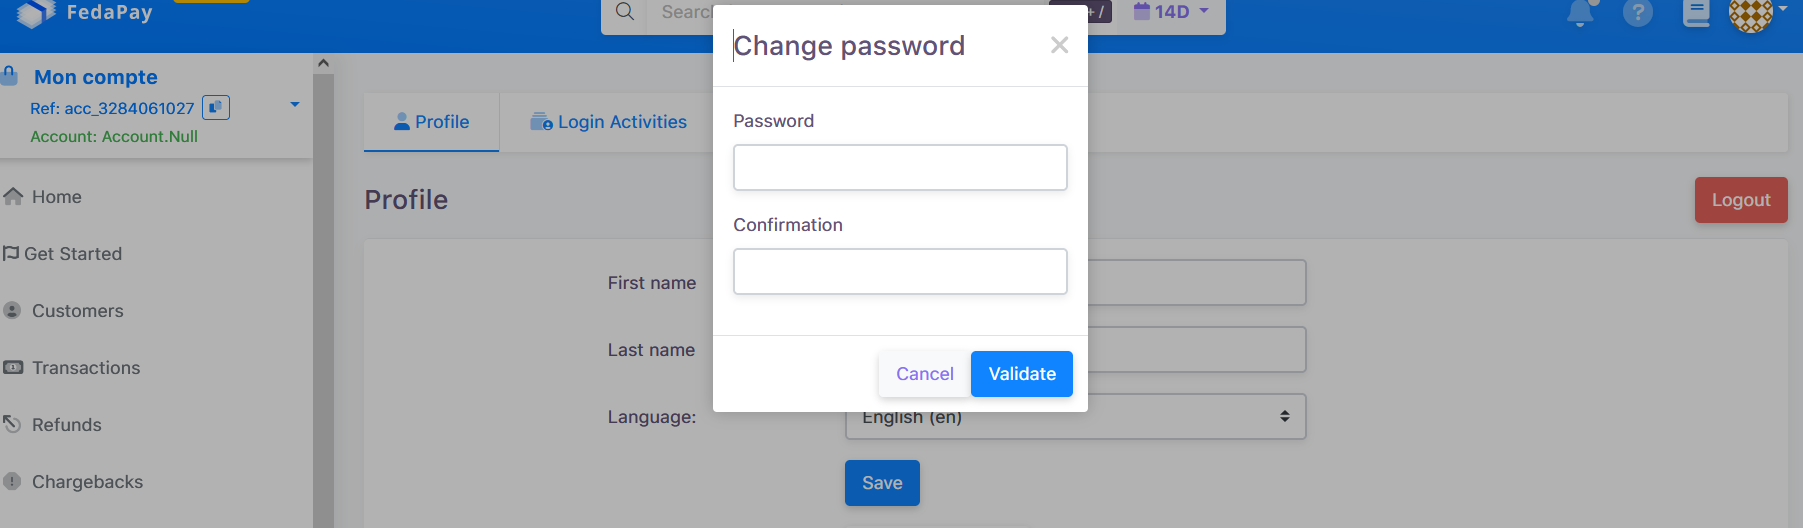Focus the Password input field
The width and height of the screenshot is (1803, 528).
point(899,168)
